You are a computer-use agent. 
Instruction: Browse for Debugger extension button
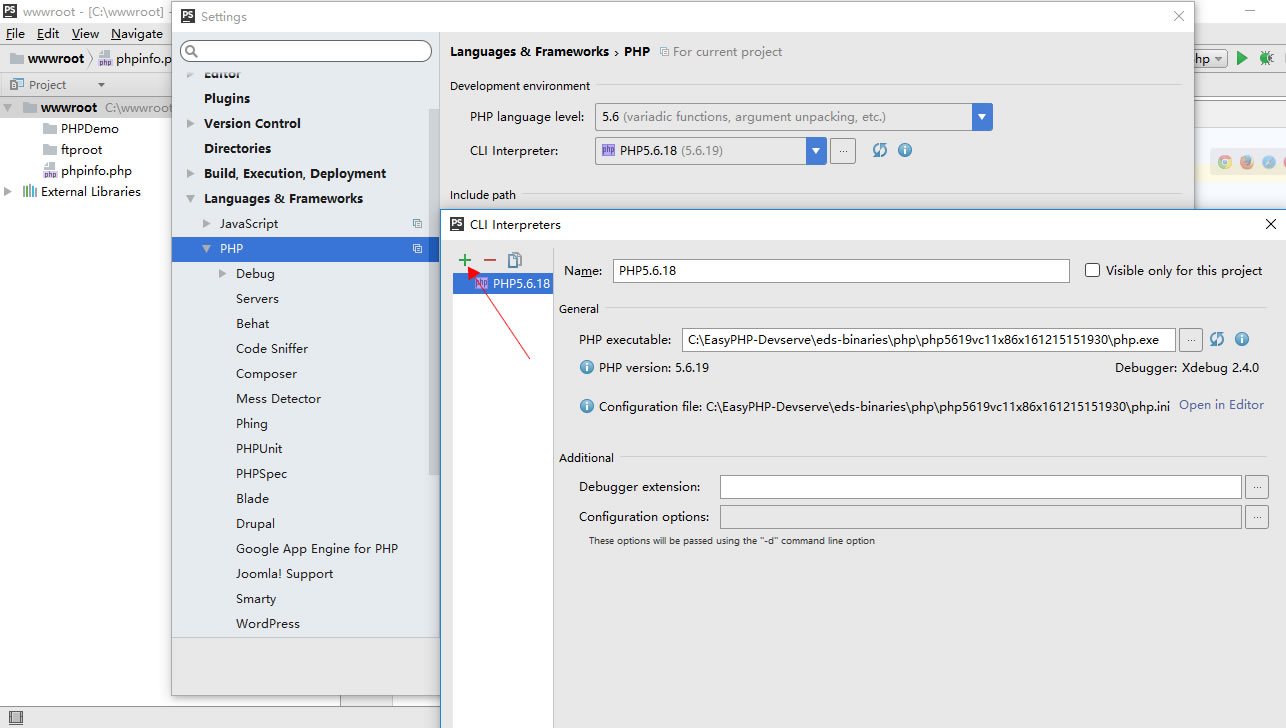pos(1257,487)
